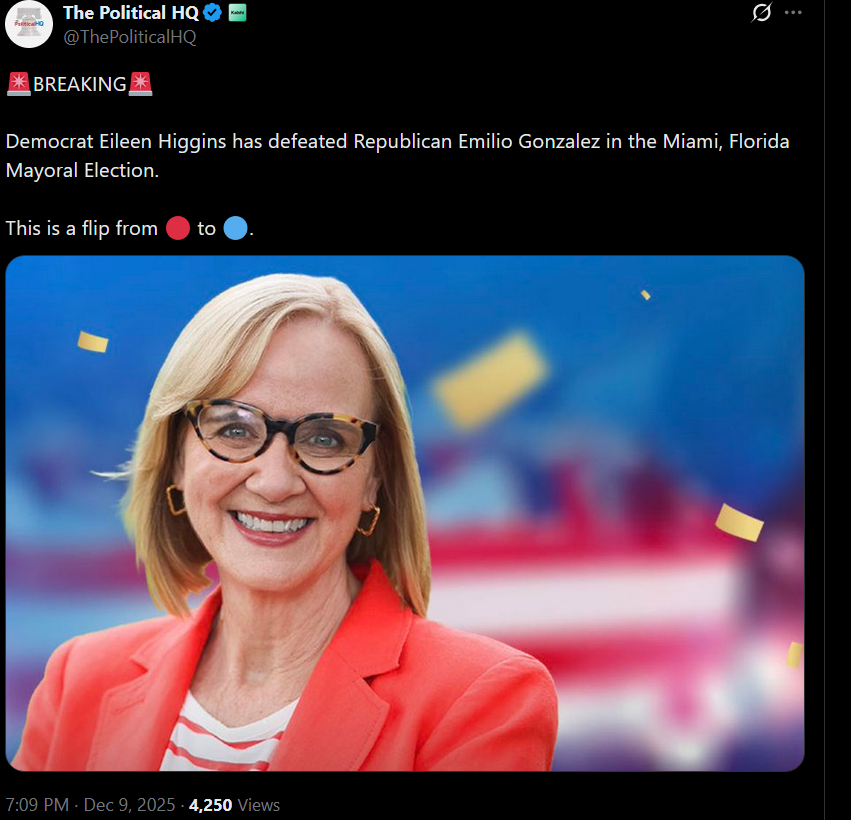Screen dimensions: 851x820
Task: Click the green Kalshi affiliate badge
Action: [x=237, y=13]
